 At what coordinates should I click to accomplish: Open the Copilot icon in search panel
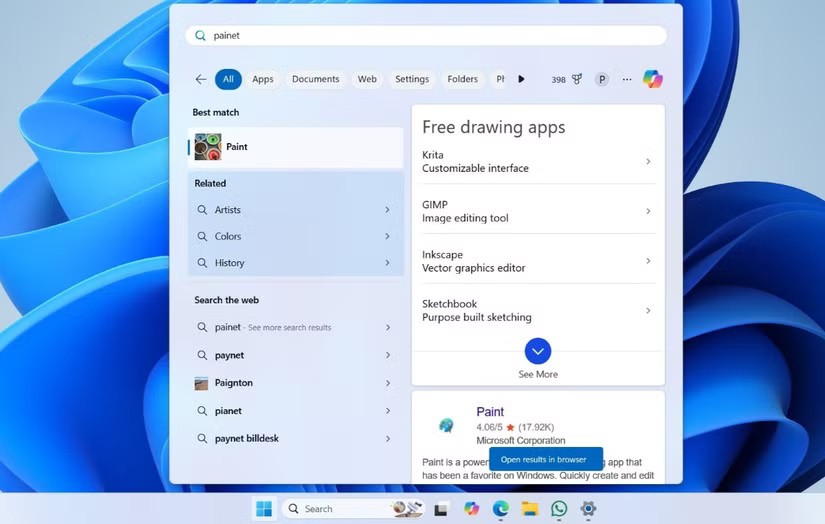click(x=652, y=79)
